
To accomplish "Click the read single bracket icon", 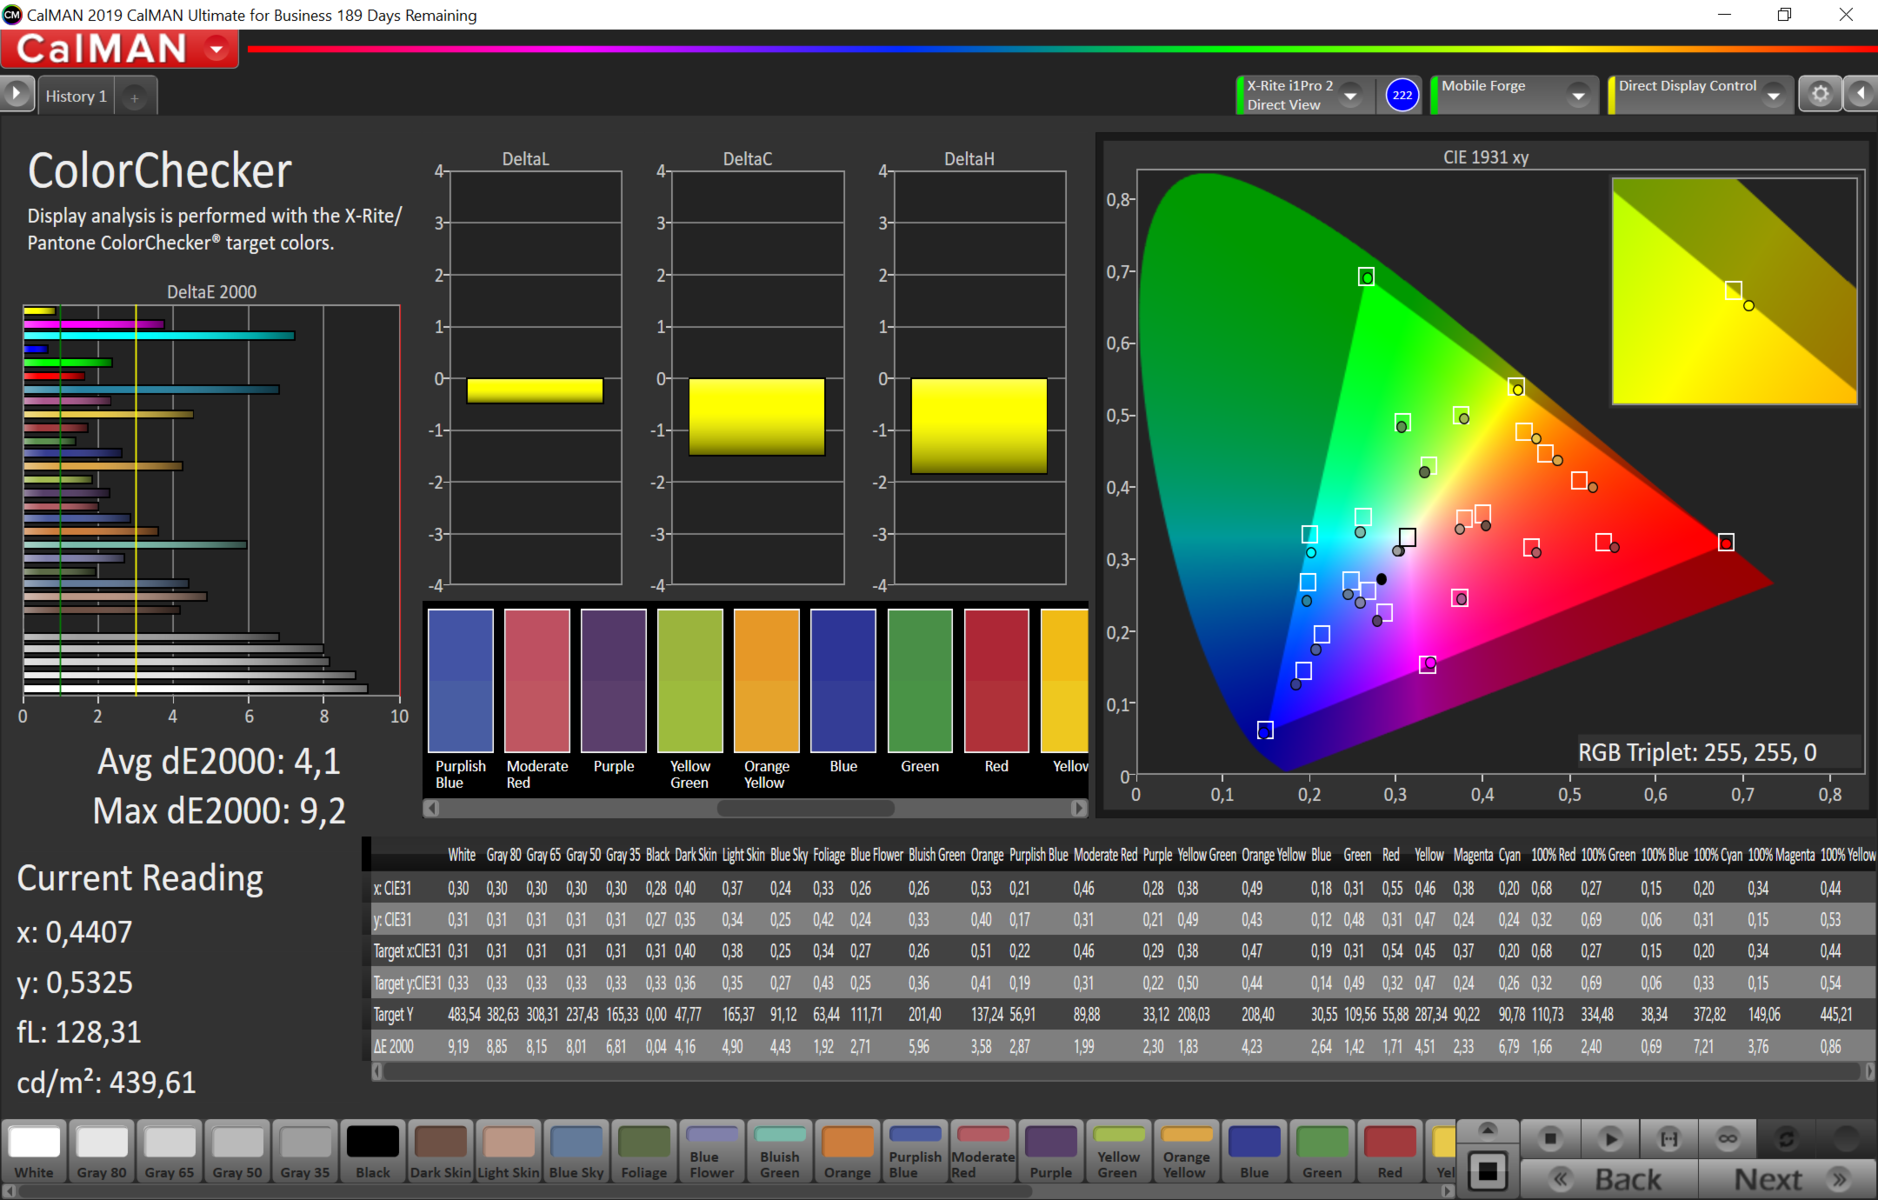I will coord(1669,1139).
